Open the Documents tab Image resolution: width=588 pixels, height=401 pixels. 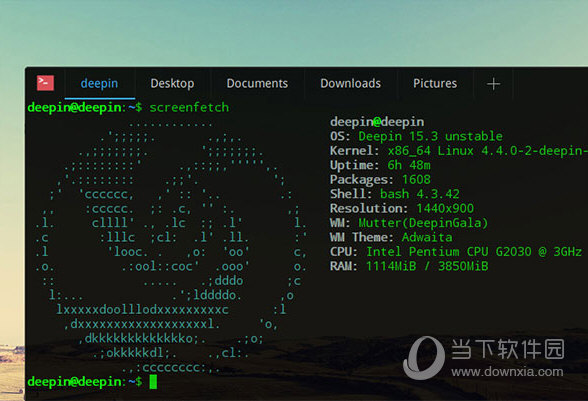(257, 83)
